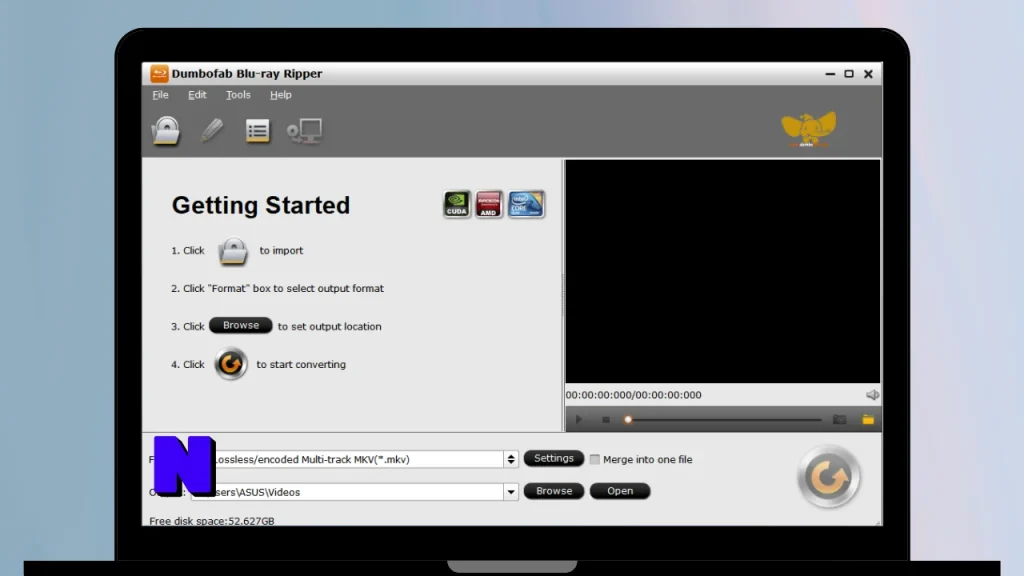This screenshot has height=576, width=1024.
Task: Open the Edit menu
Action: (197, 95)
